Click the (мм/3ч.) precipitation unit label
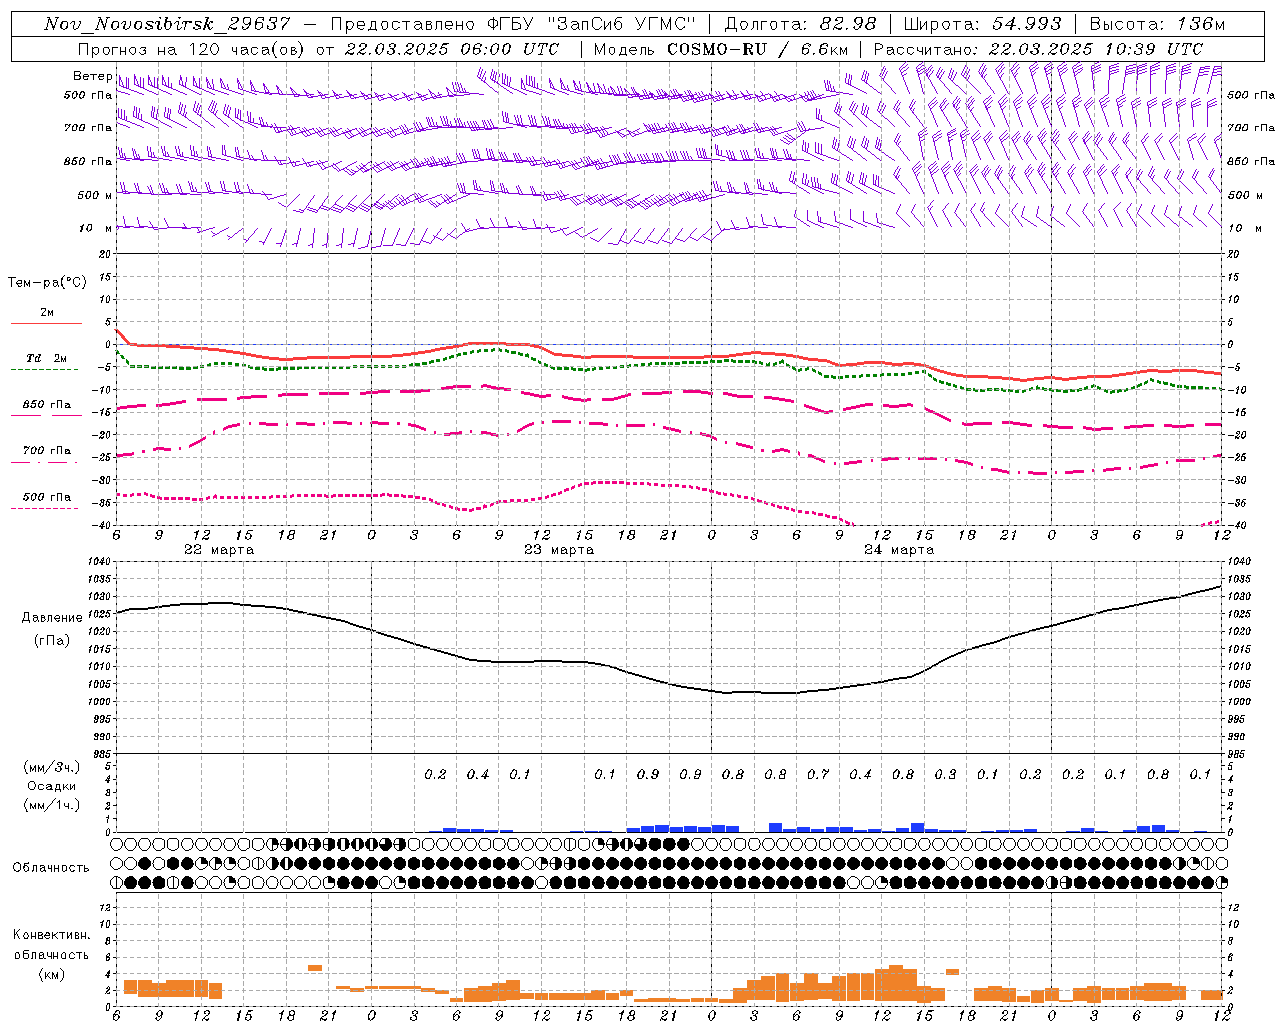1280x1024 pixels. coord(52,767)
